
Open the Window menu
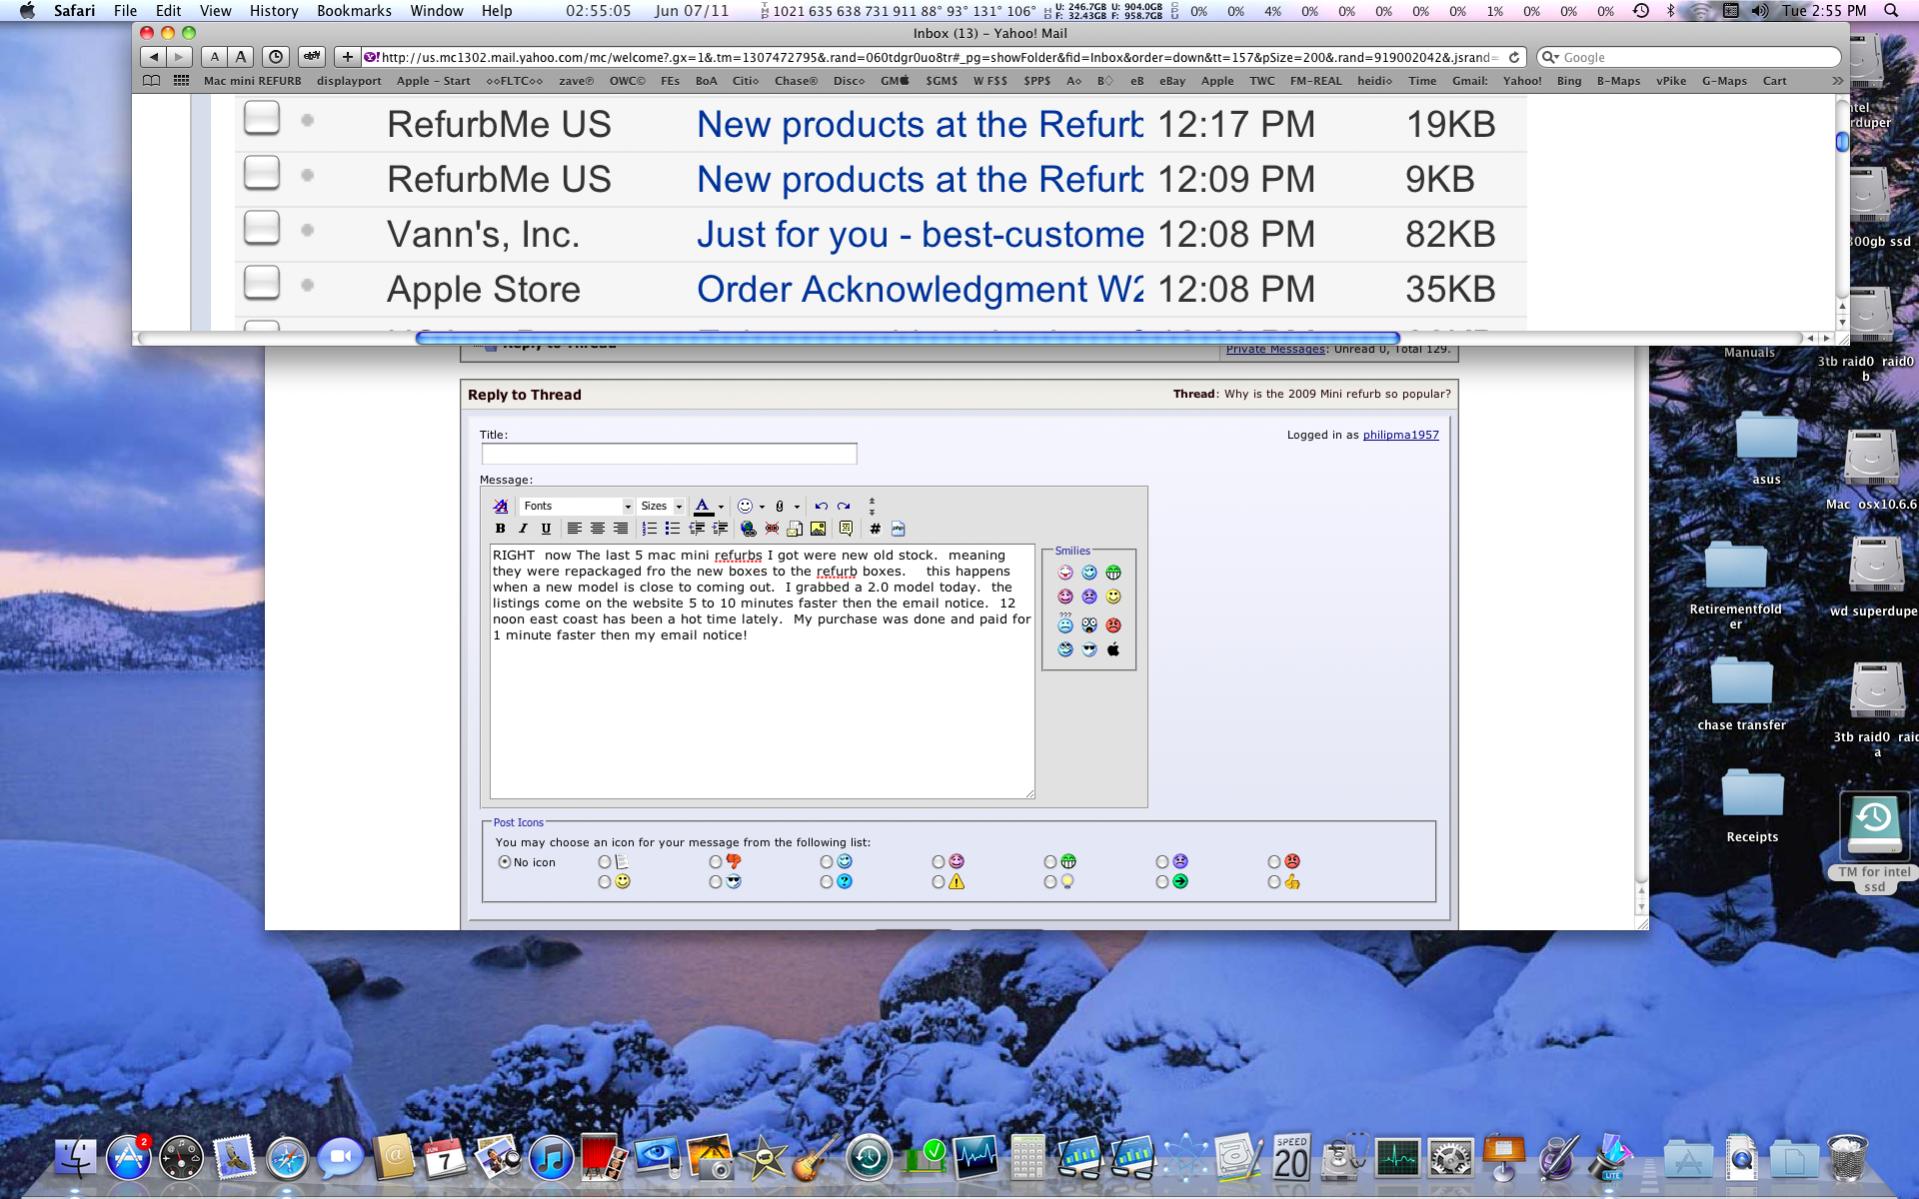tap(436, 11)
